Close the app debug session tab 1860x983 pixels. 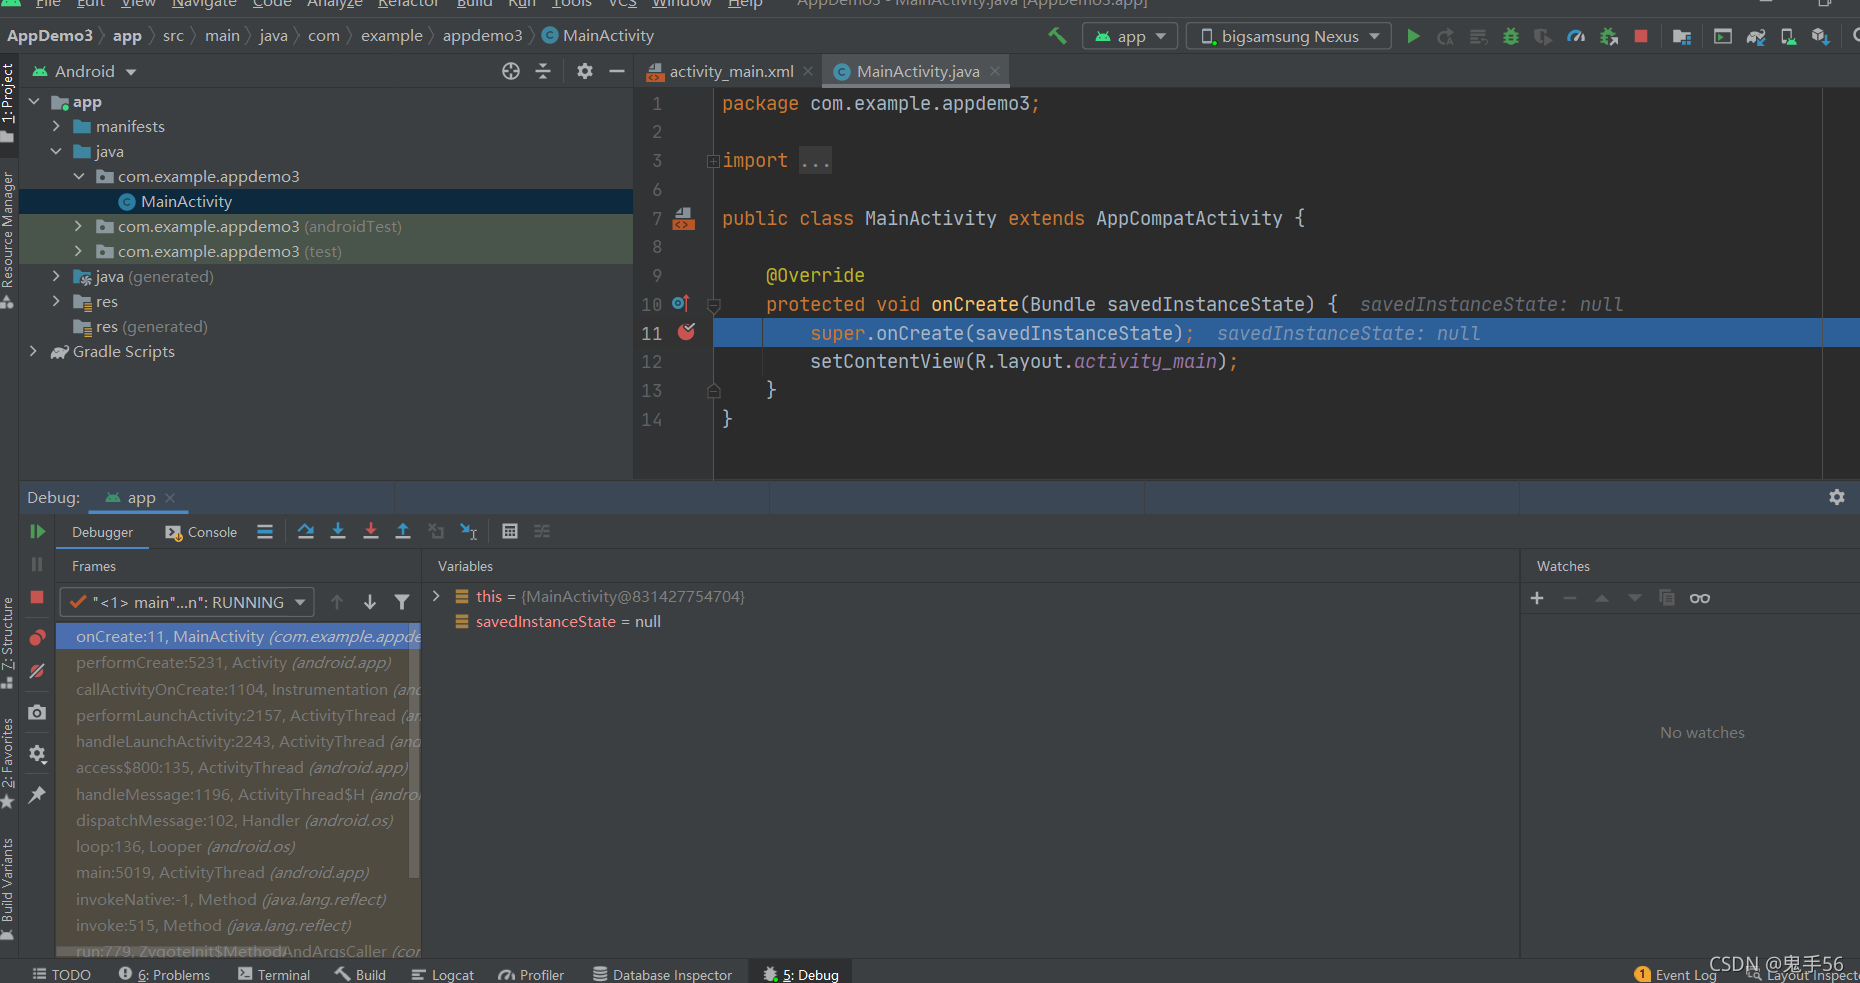170,497
